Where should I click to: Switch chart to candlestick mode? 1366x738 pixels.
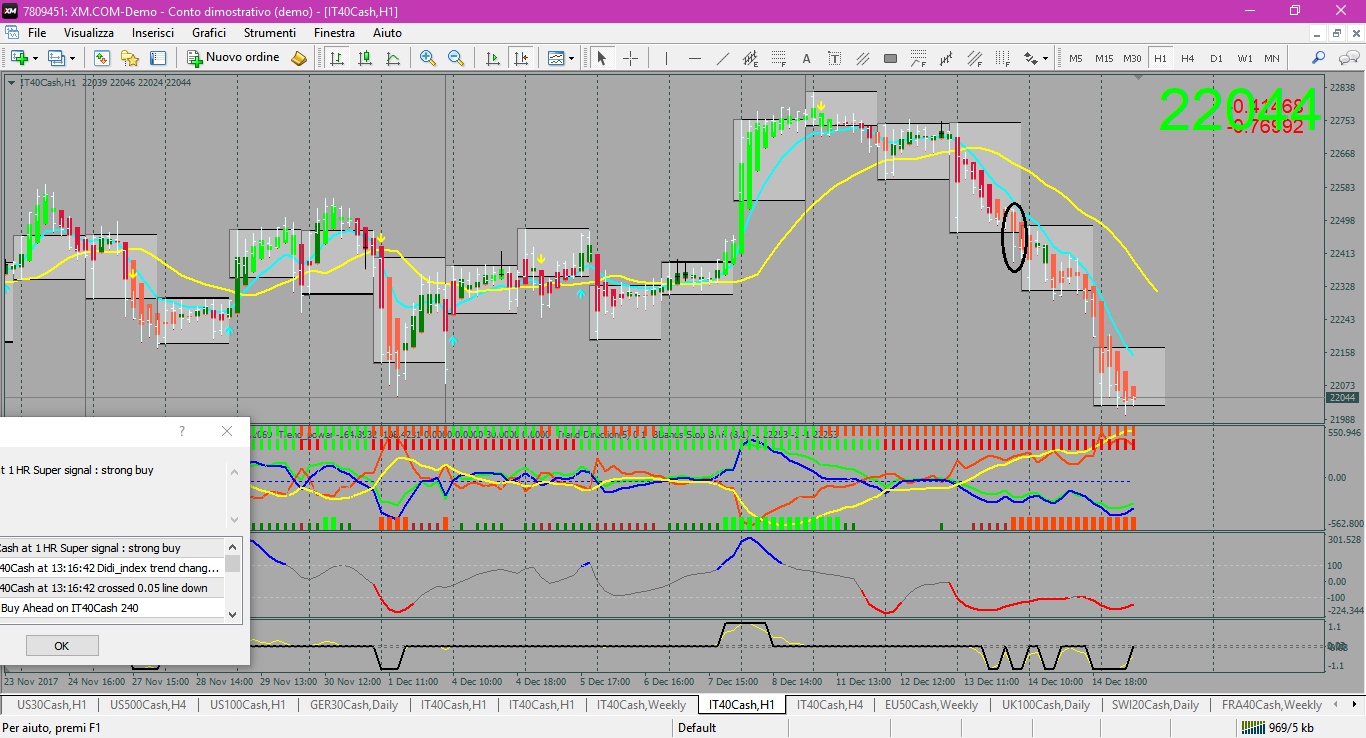pyautogui.click(x=365, y=58)
